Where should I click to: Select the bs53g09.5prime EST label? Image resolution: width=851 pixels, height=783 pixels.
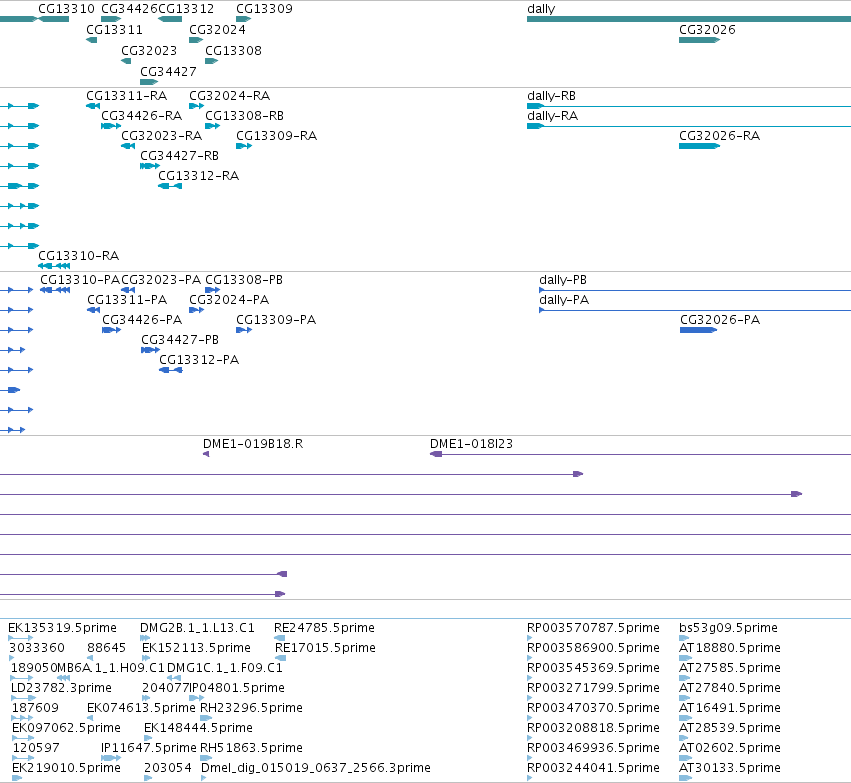click(x=728, y=628)
